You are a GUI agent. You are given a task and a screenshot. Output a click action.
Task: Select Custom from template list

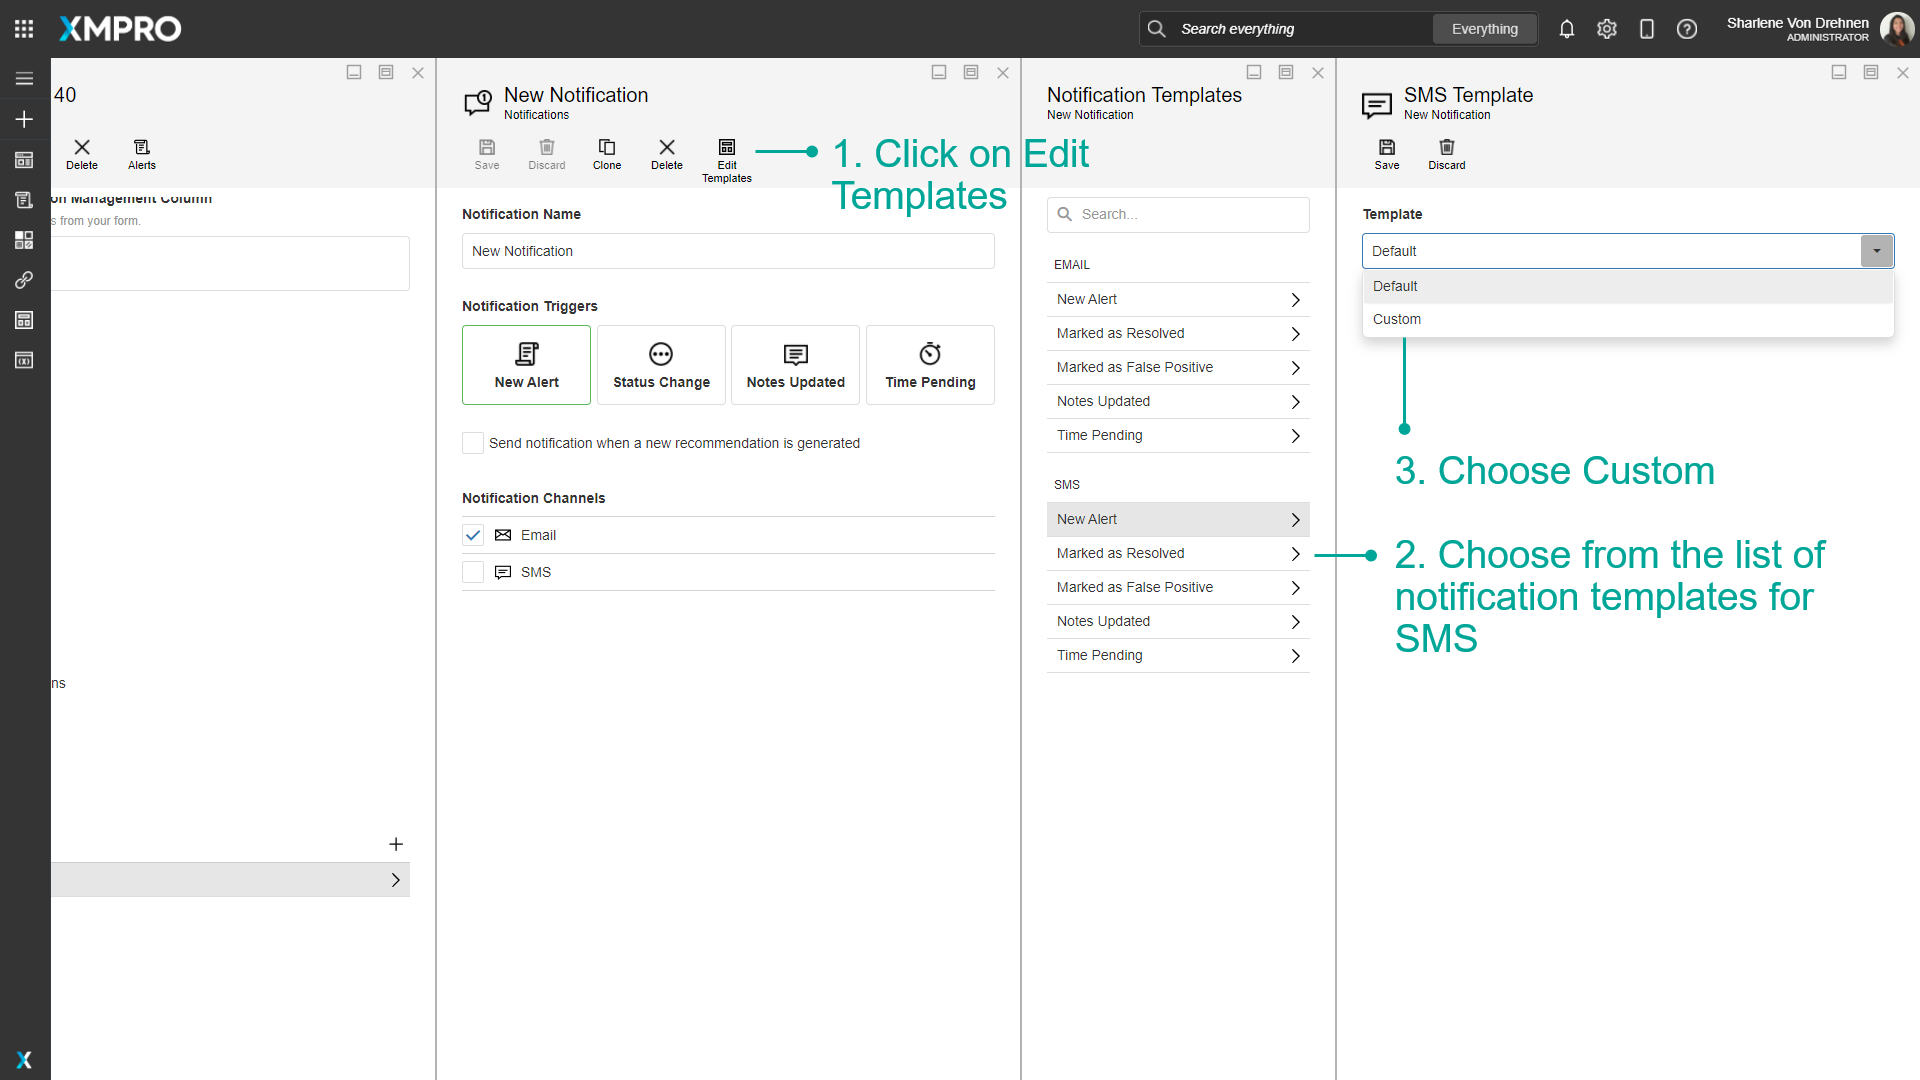(x=1396, y=319)
